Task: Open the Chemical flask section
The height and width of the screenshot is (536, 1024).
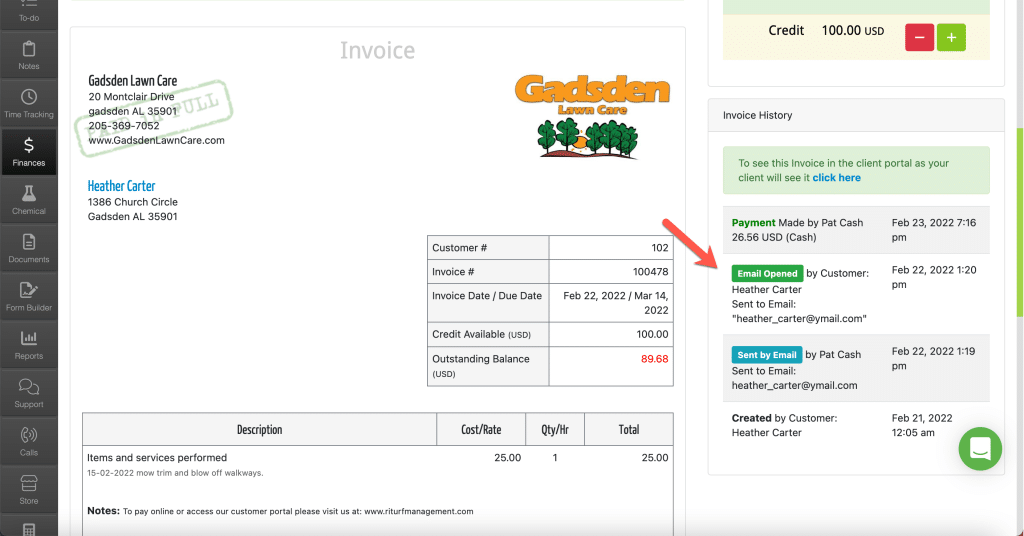Action: [29, 200]
